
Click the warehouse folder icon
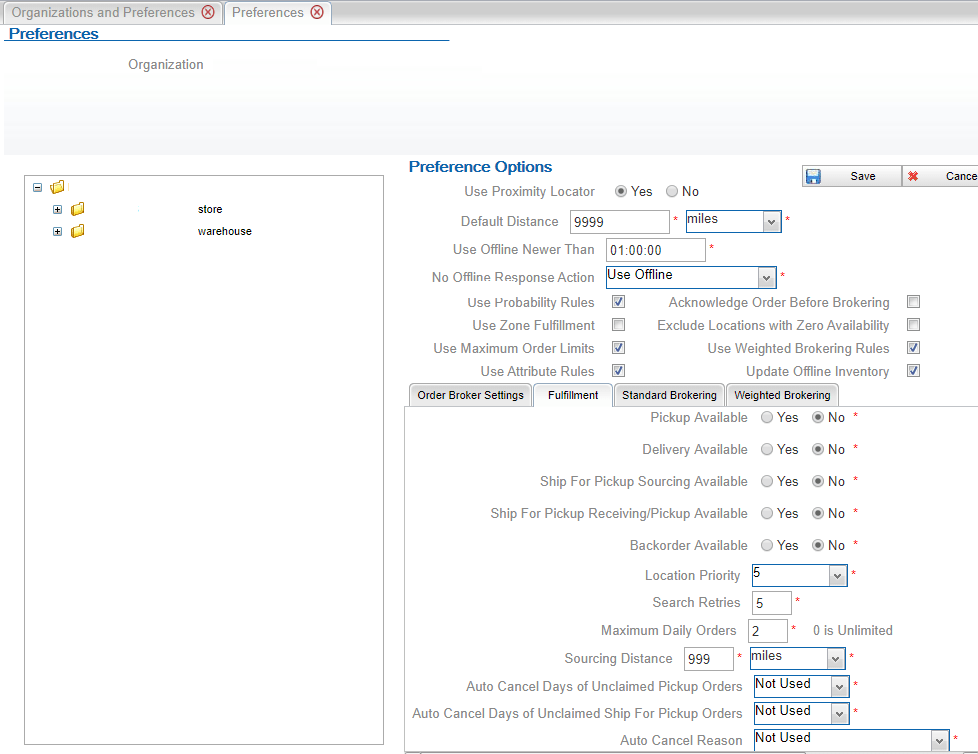[77, 231]
